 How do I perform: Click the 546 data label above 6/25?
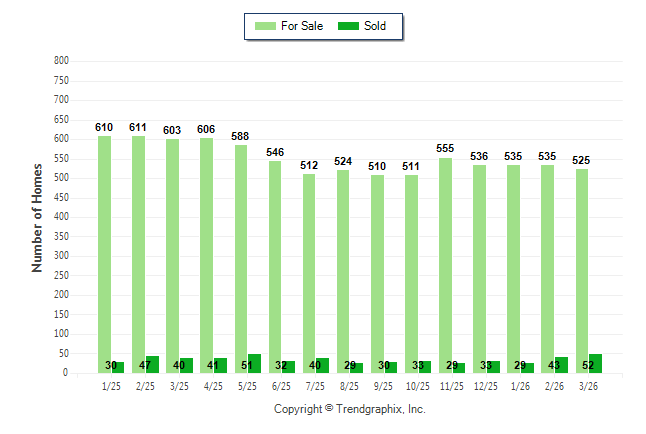point(275,153)
